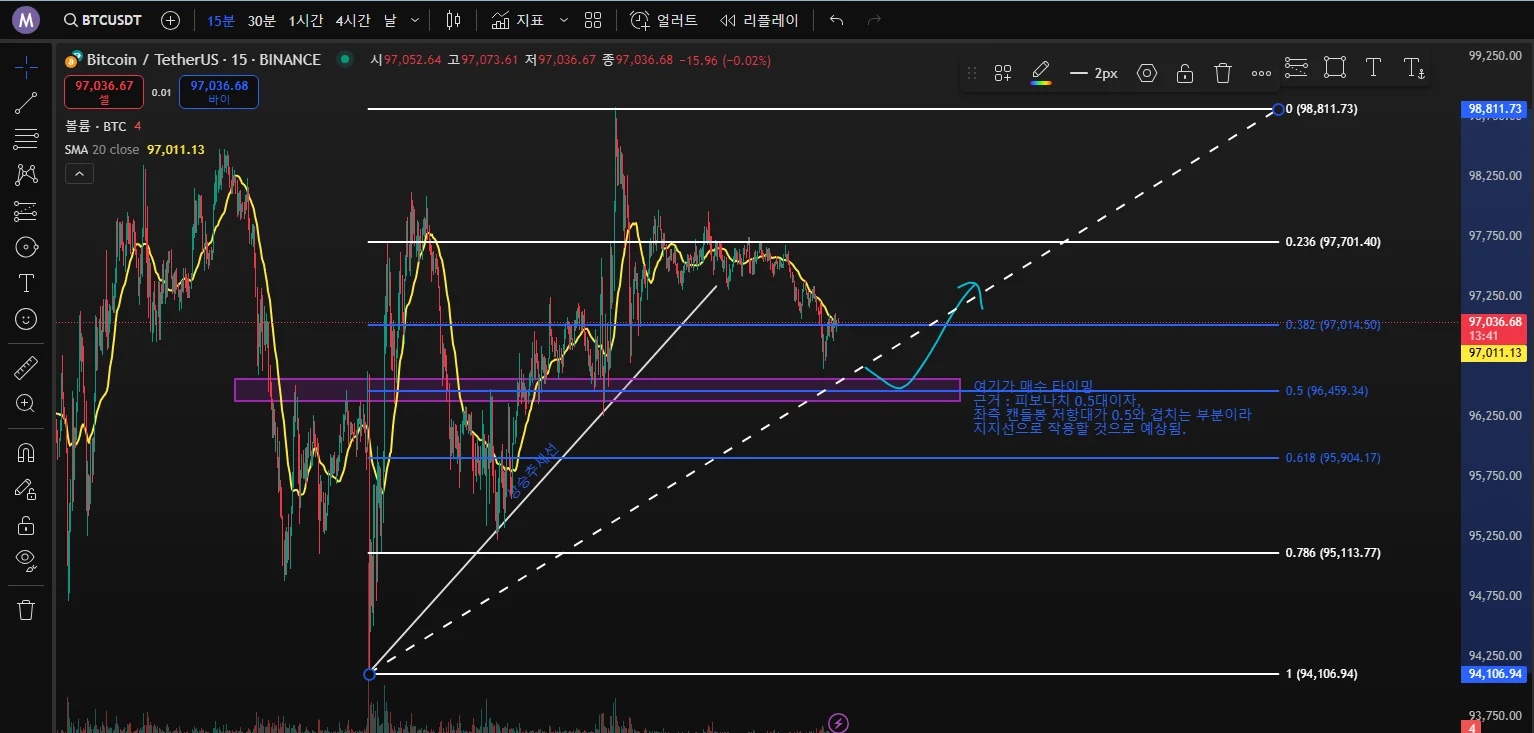The height and width of the screenshot is (733, 1534).
Task: Select the ruler measure tool
Action: 26,368
